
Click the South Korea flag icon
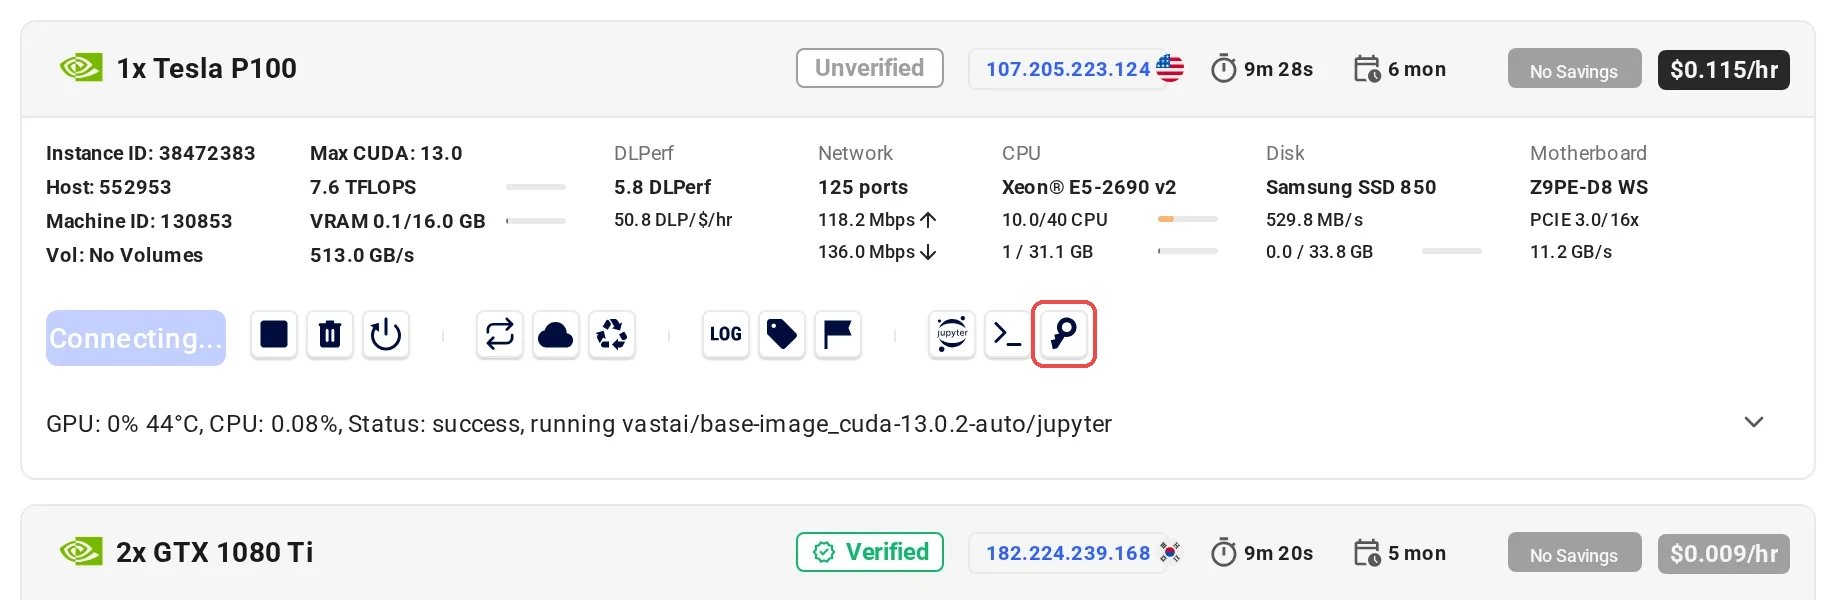tap(1170, 552)
